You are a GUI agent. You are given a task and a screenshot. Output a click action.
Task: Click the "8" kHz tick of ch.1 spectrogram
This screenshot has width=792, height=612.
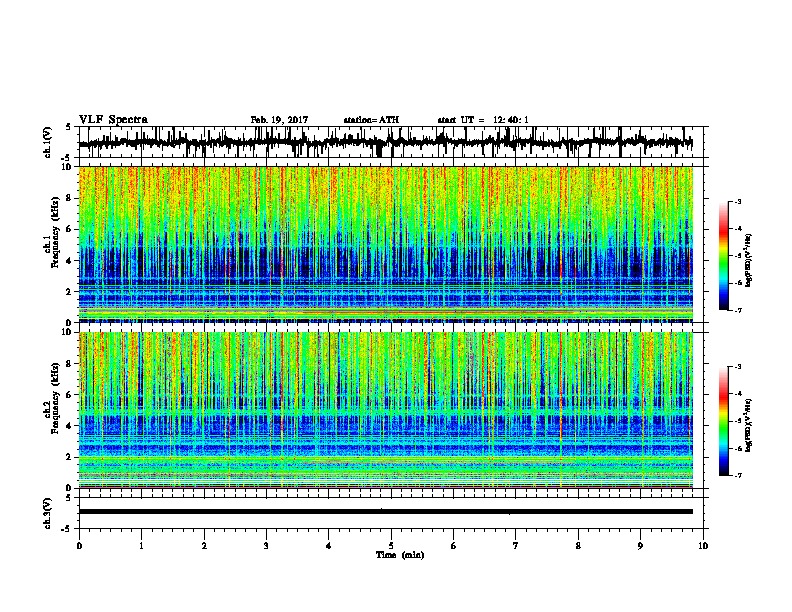(71, 198)
